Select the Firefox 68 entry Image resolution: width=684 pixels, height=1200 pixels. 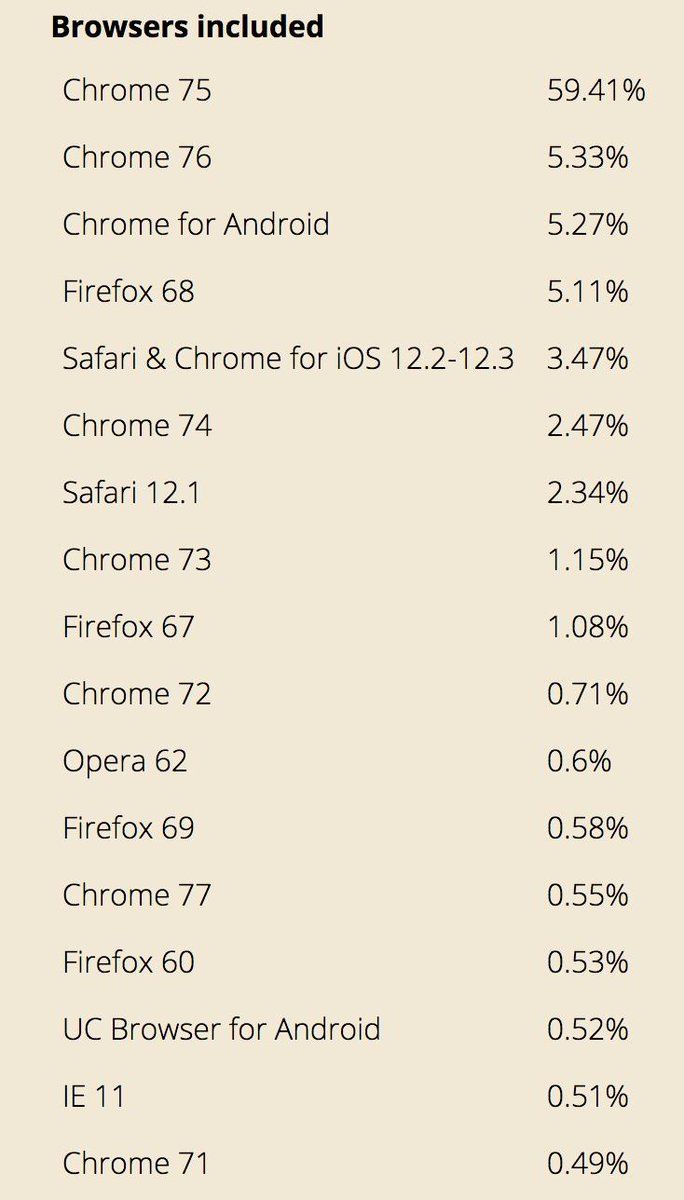[x=128, y=291]
